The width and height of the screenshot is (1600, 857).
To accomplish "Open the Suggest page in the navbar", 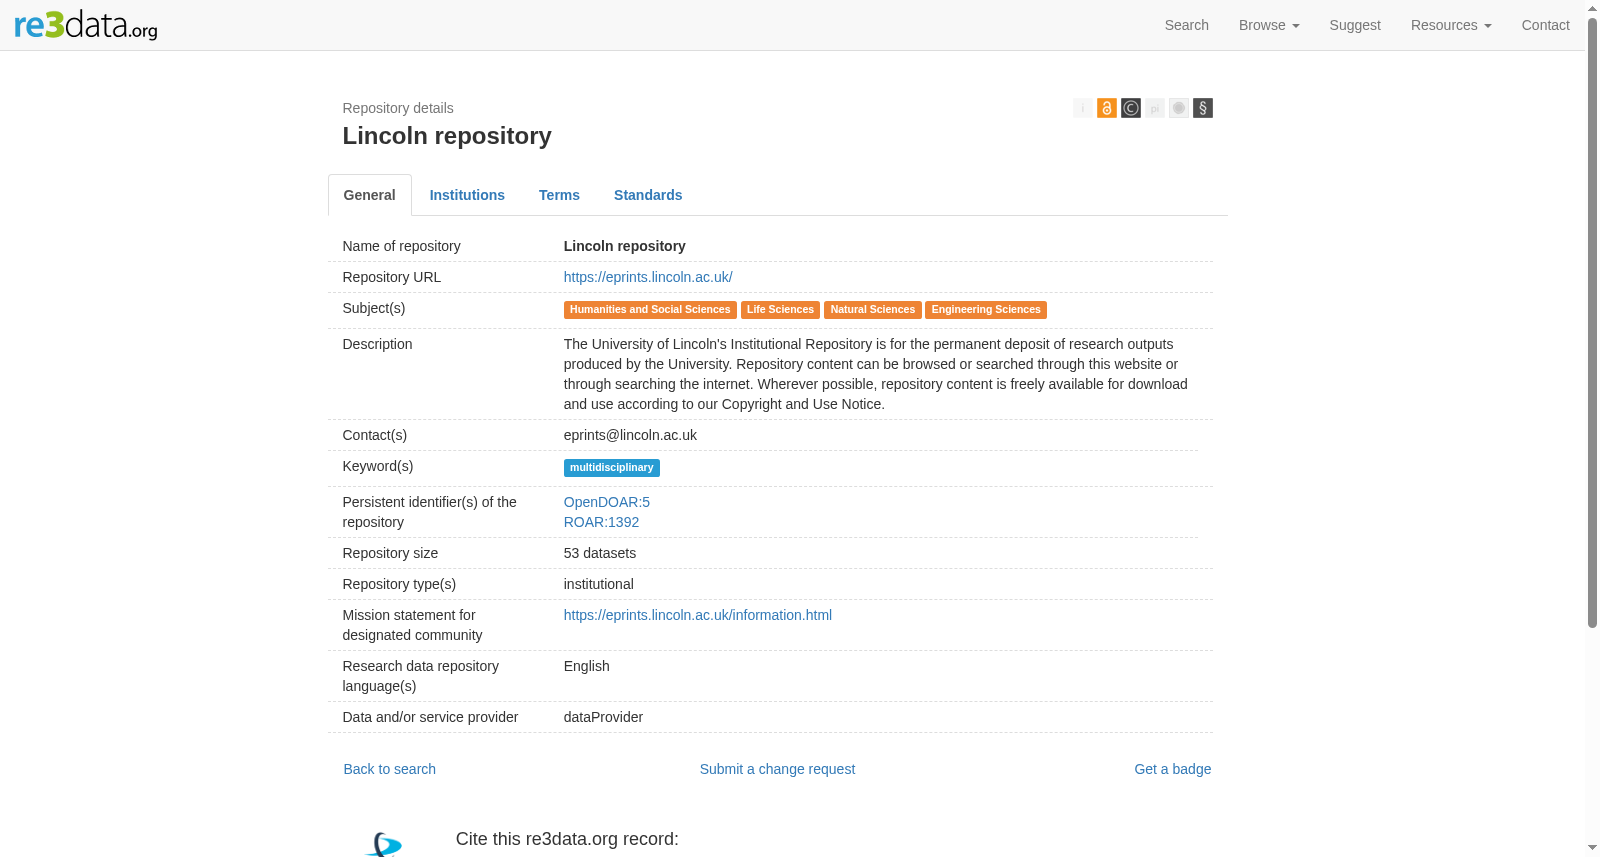I will pyautogui.click(x=1355, y=25).
